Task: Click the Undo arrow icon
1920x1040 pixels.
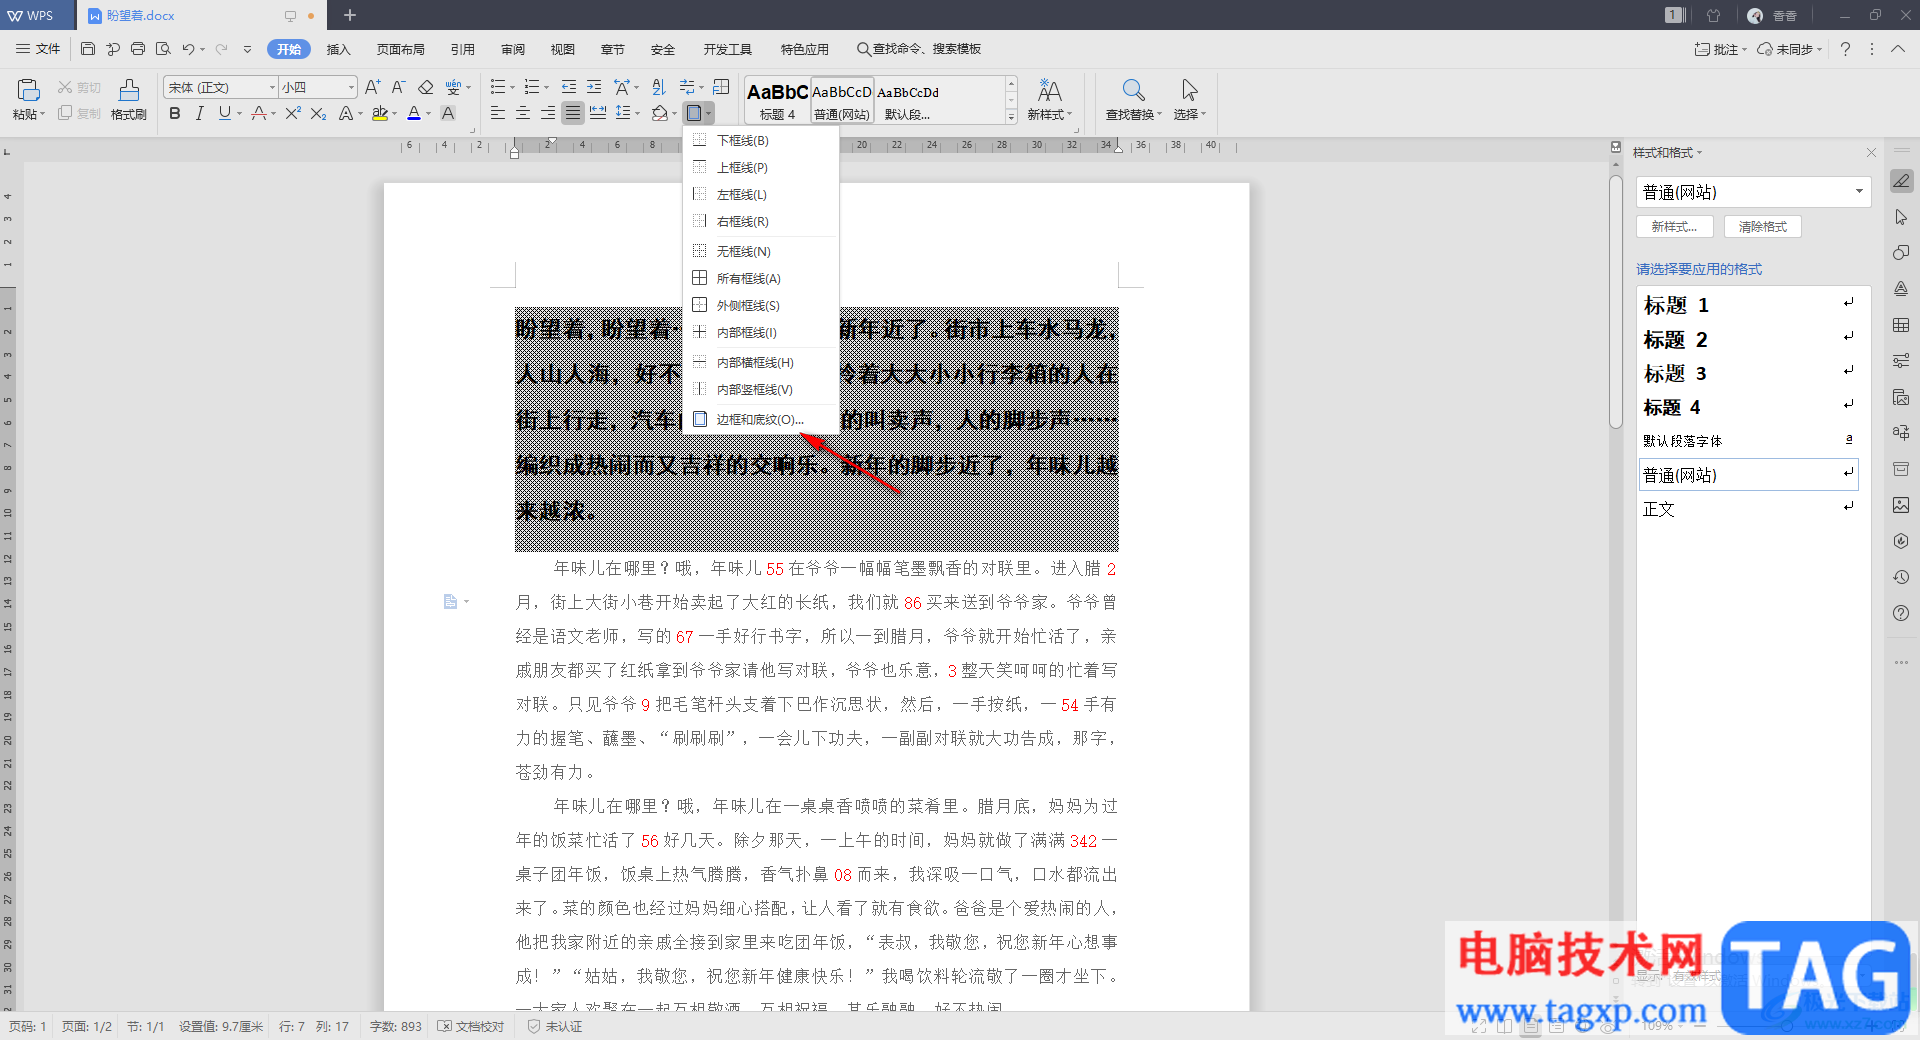Action: coord(188,49)
